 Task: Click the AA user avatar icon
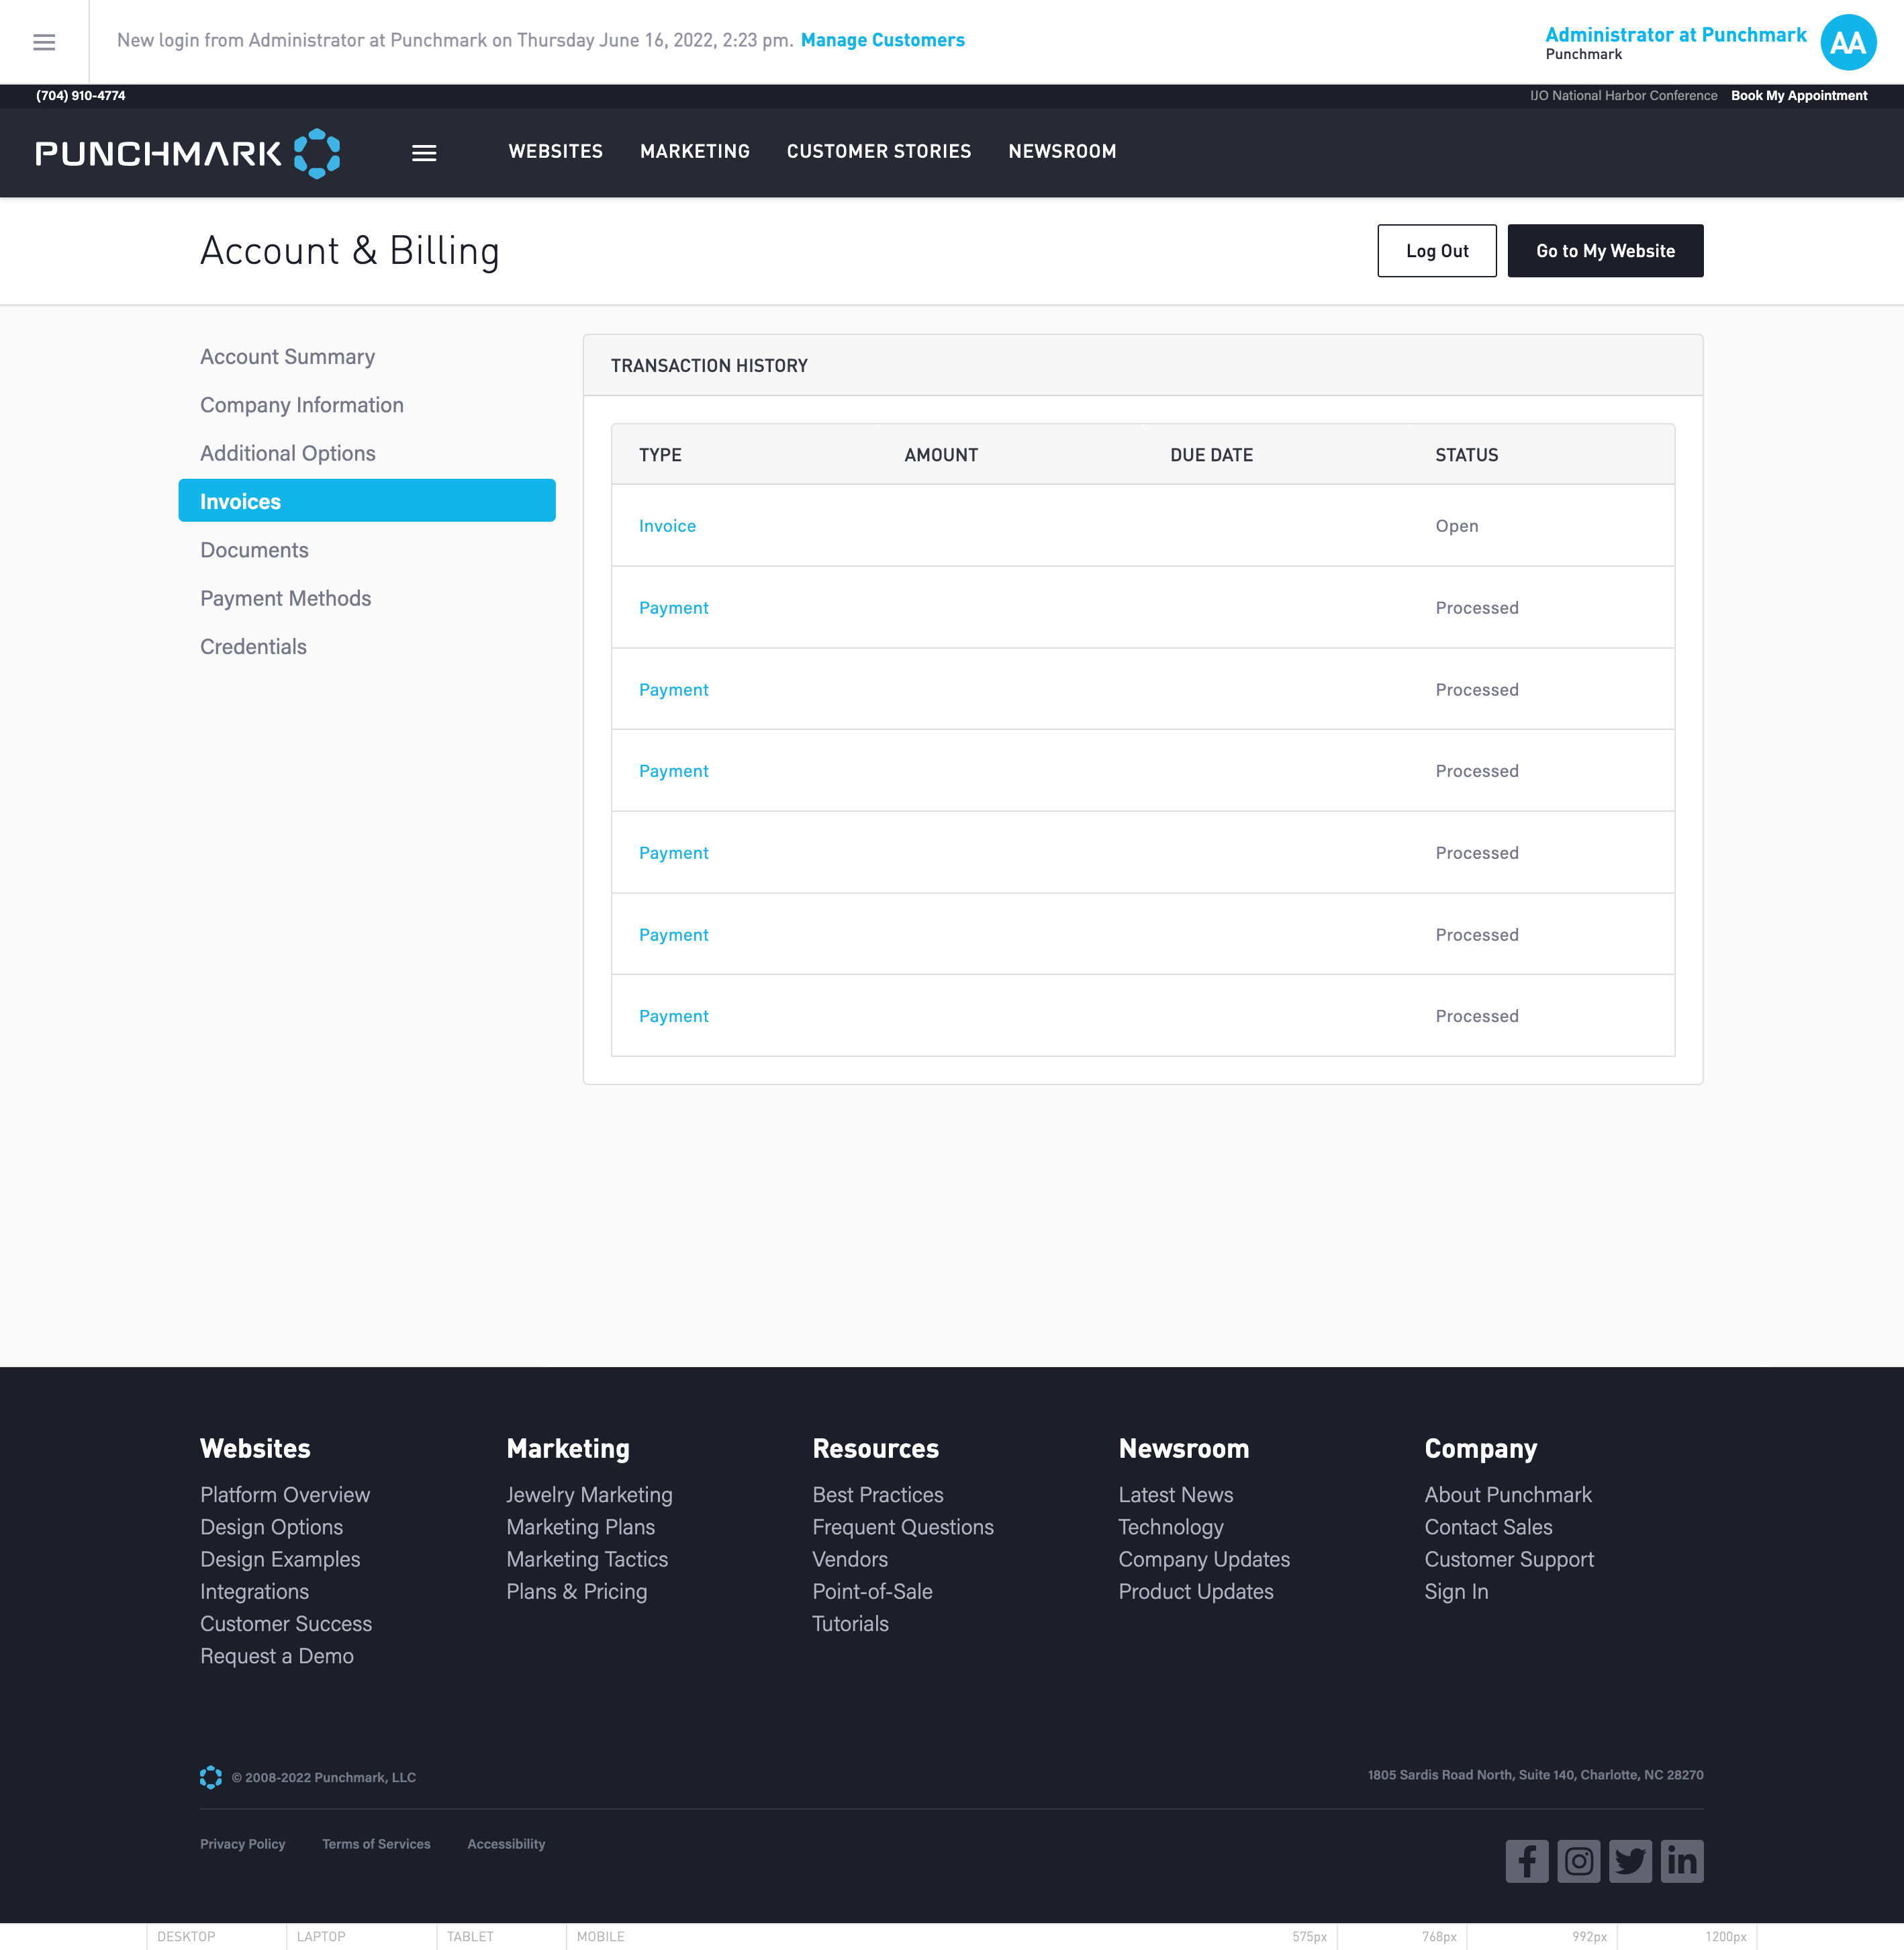(1847, 42)
